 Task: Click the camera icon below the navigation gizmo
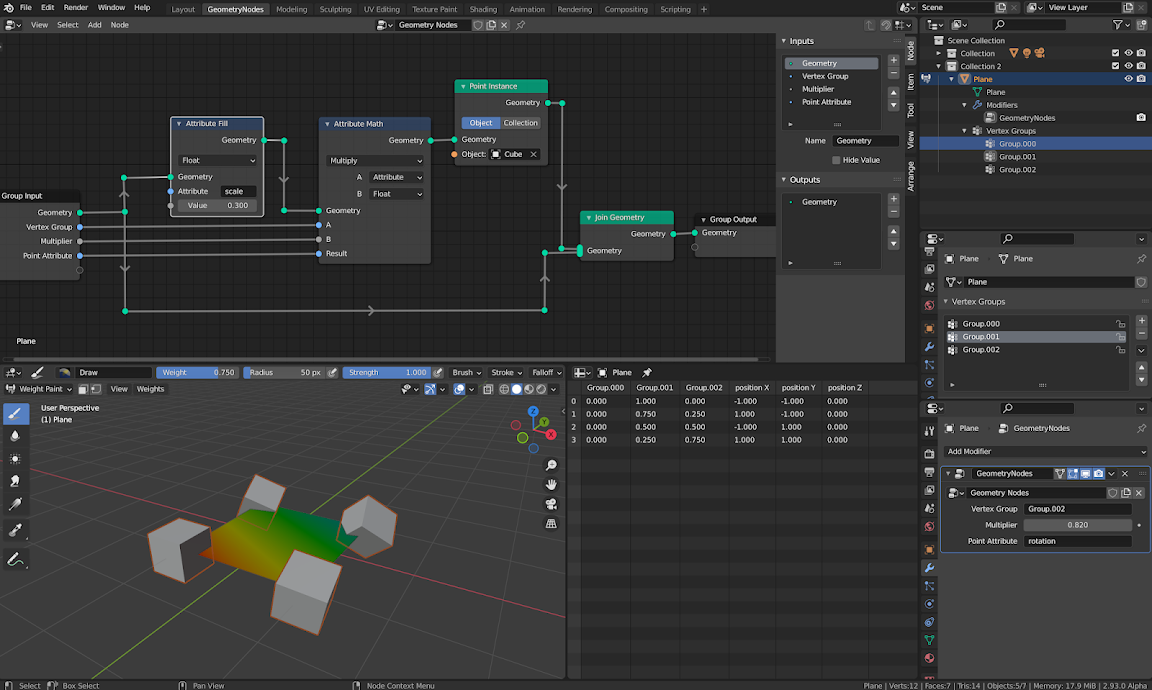[x=551, y=503]
